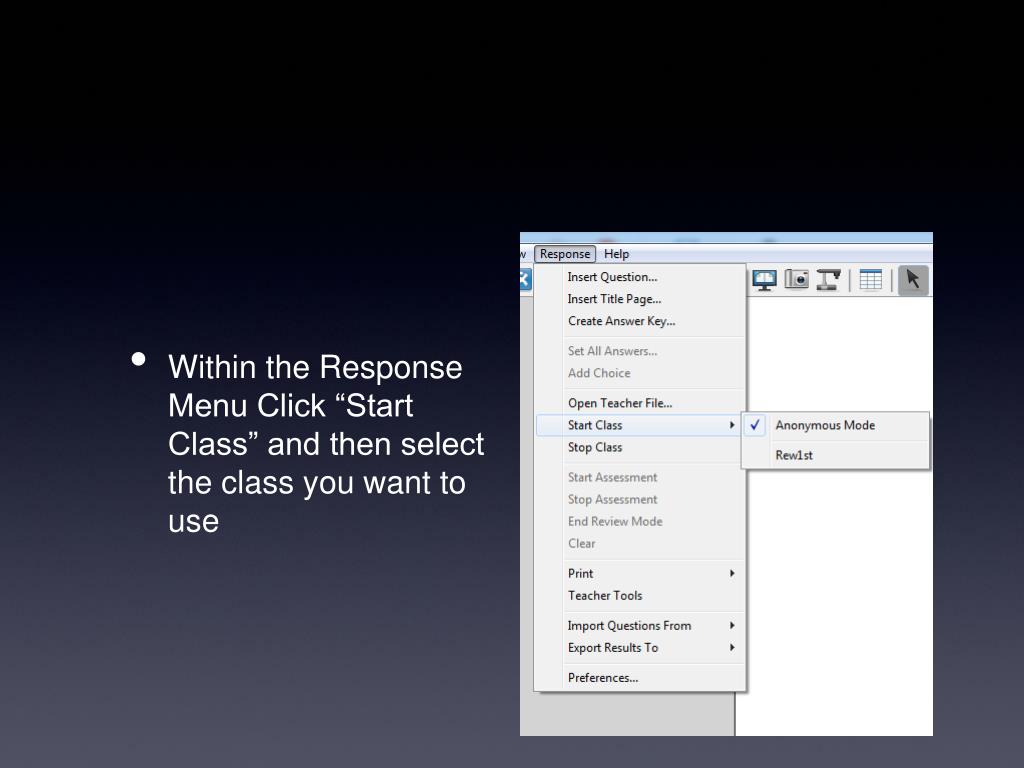1024x768 pixels.
Task: Select the checked Anonymous Mode option
Action: tap(835, 425)
